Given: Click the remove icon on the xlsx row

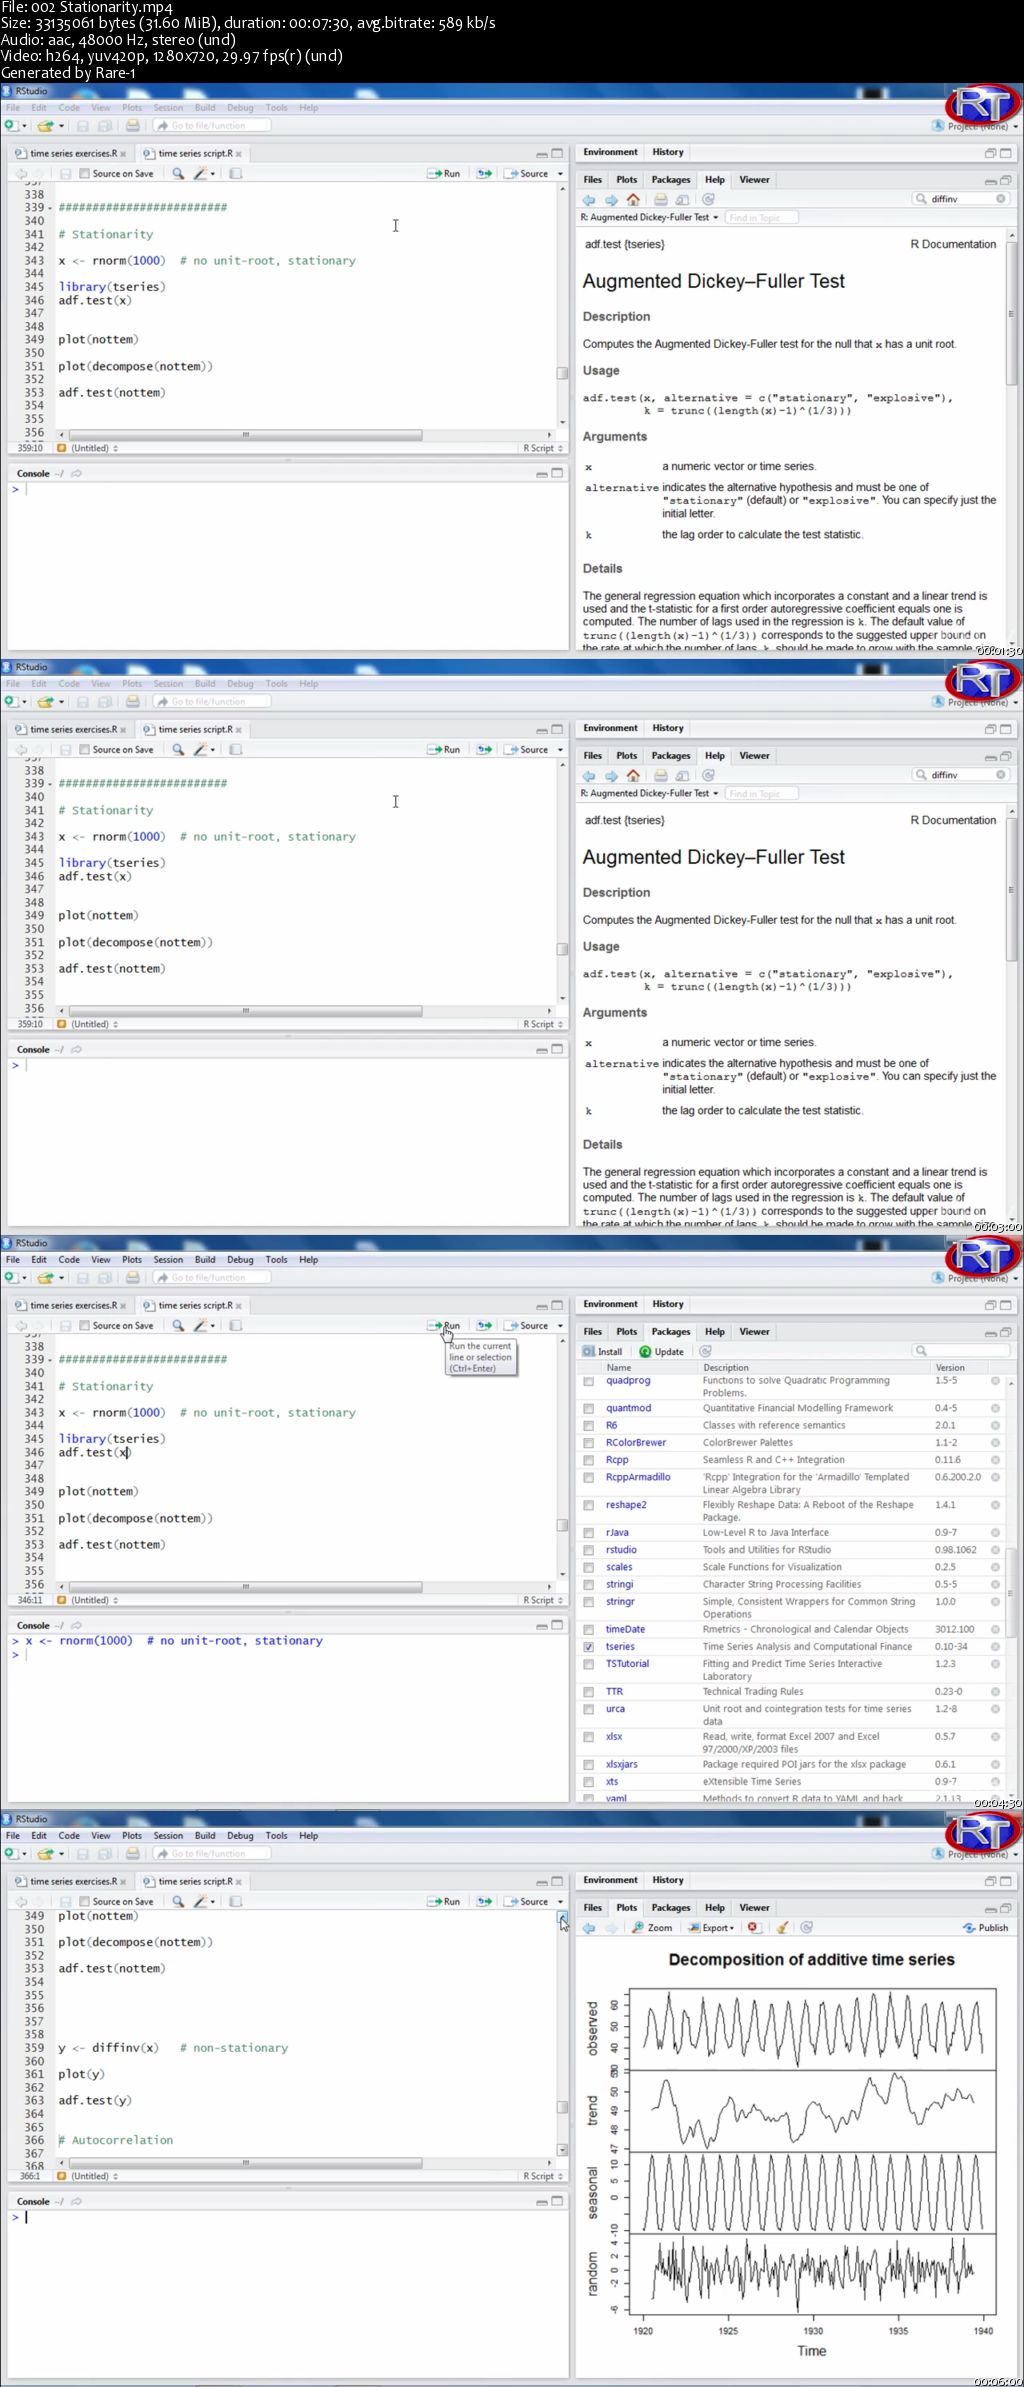Looking at the screenshot, I should pos(995,1736).
